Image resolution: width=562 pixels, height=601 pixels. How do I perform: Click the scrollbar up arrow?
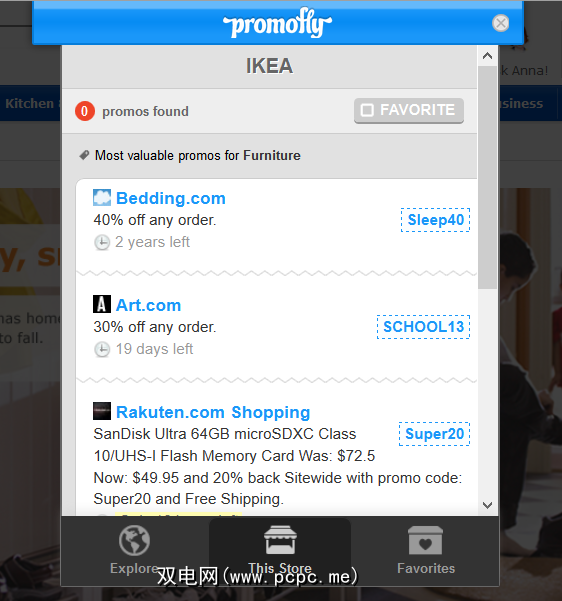pyautogui.click(x=487, y=56)
